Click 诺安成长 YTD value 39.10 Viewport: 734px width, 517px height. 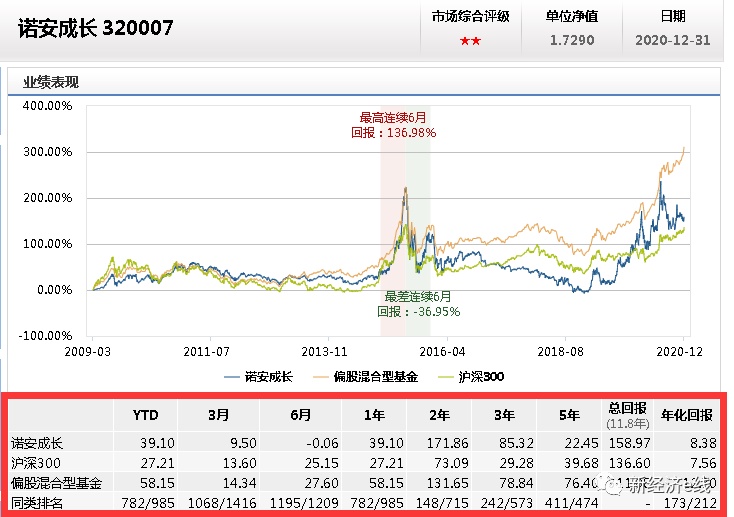pos(157,443)
